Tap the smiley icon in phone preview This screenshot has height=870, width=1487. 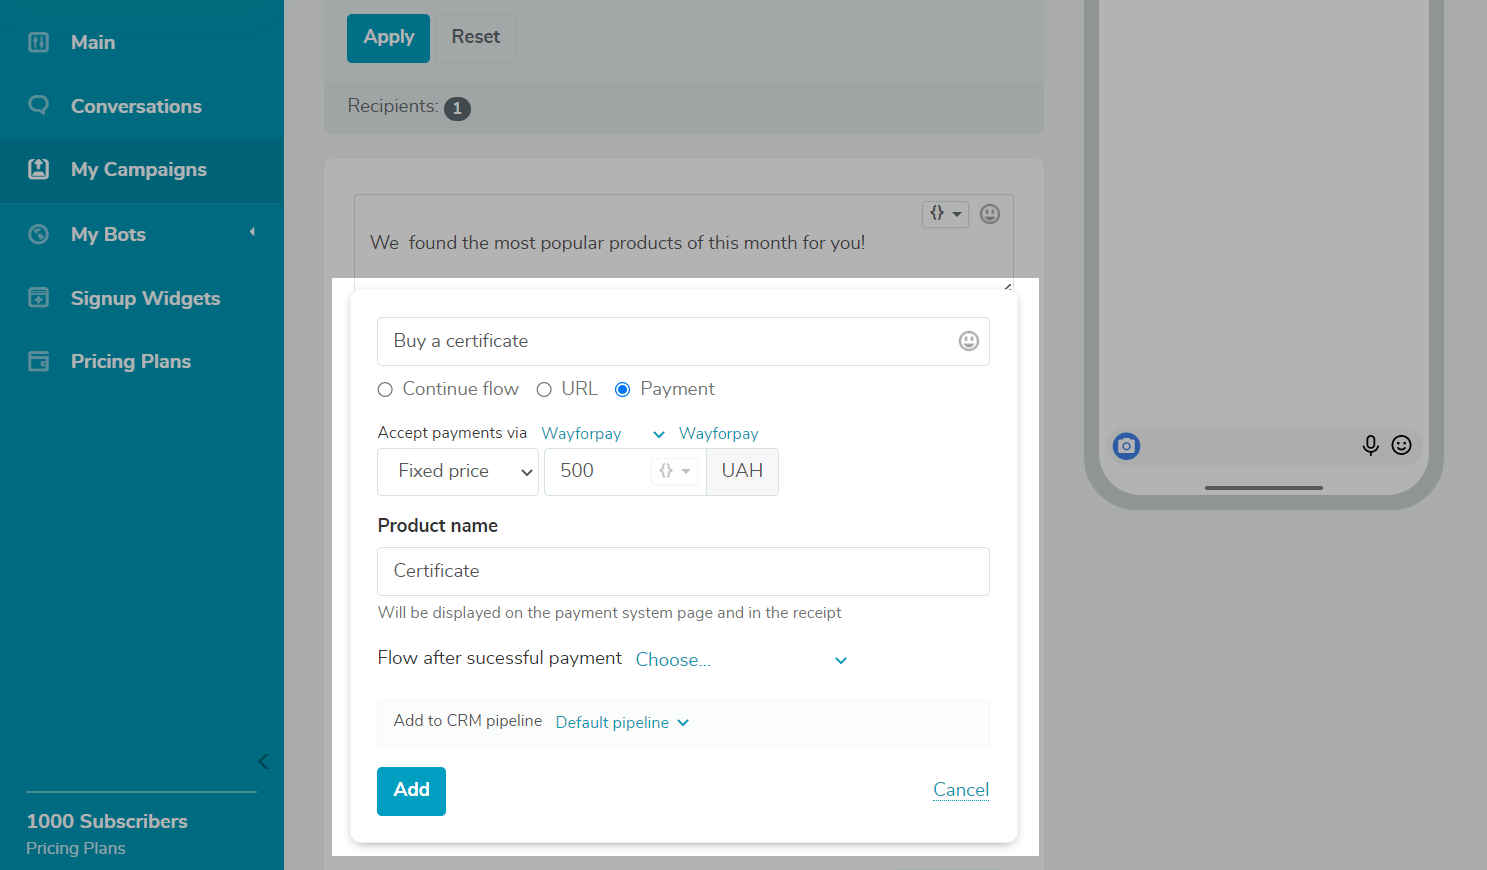pyautogui.click(x=1402, y=445)
